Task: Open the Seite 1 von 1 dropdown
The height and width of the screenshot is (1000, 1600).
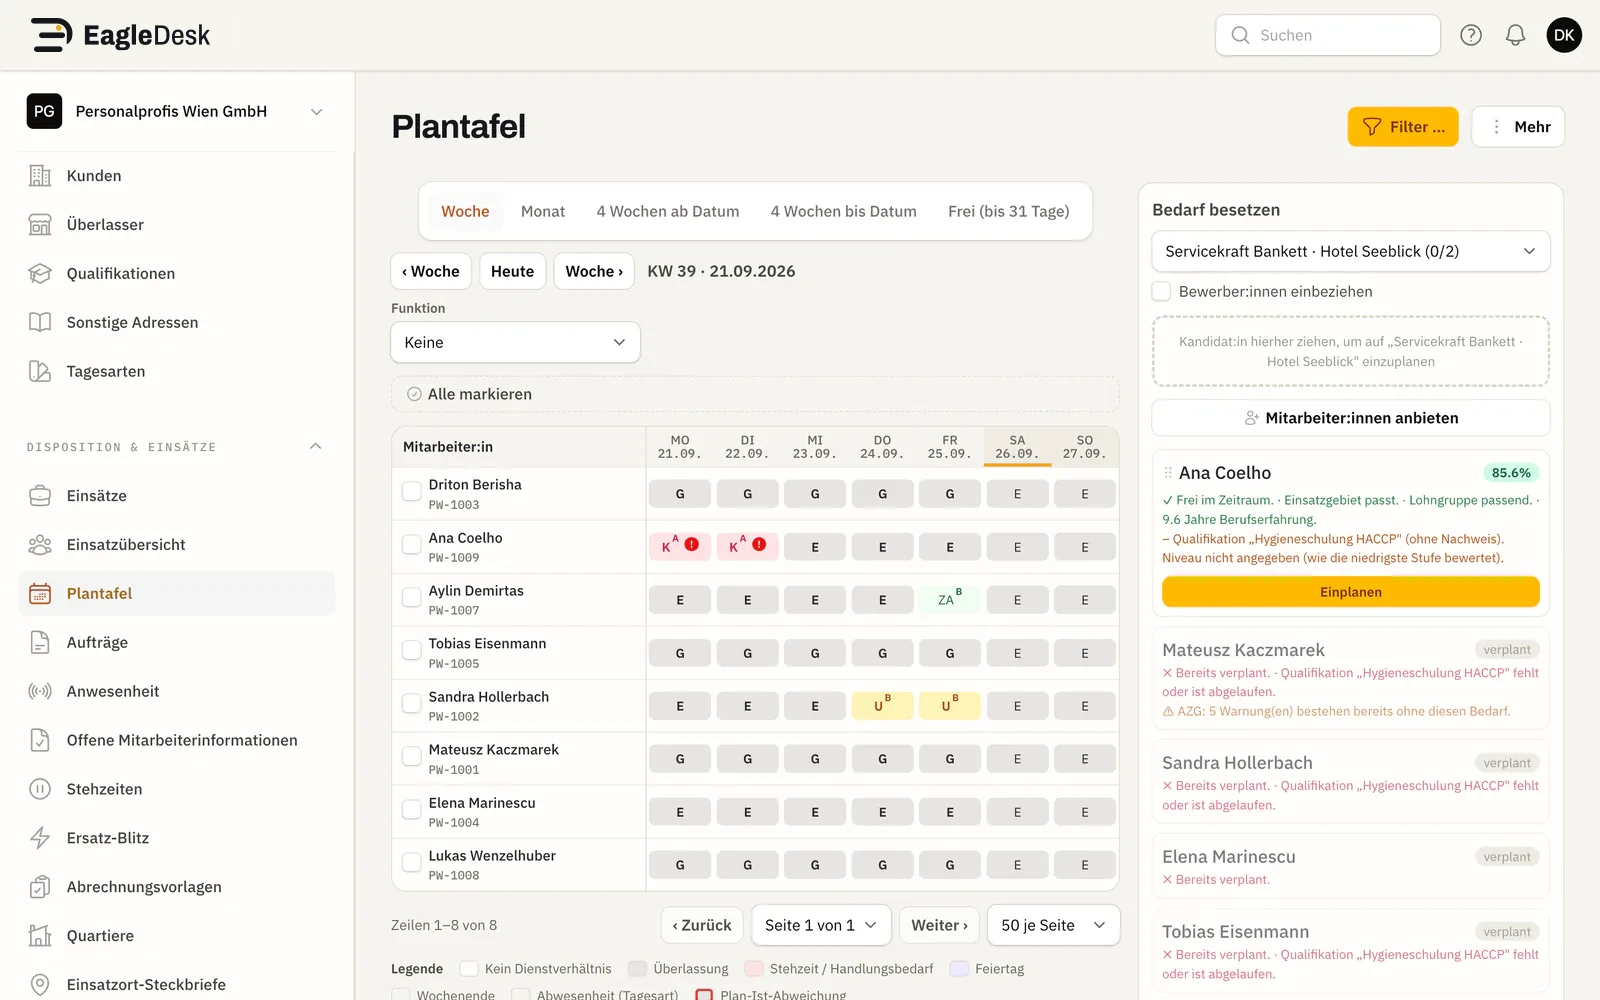Action: click(820, 925)
